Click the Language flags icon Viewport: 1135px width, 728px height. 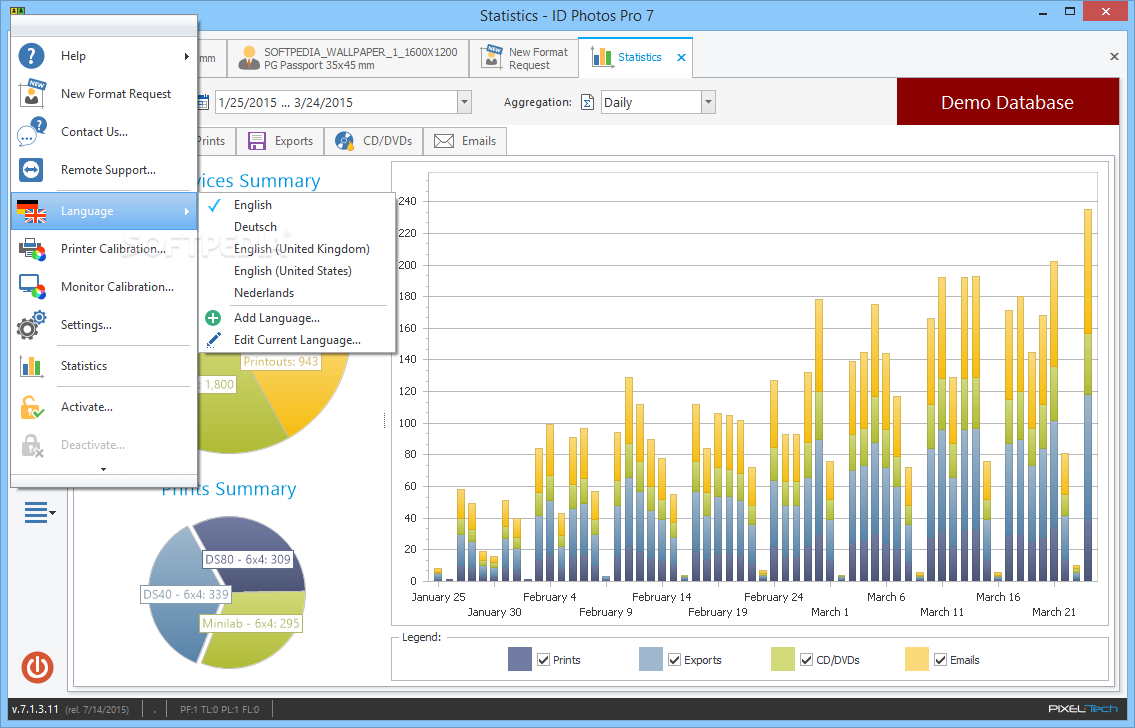pos(31,211)
